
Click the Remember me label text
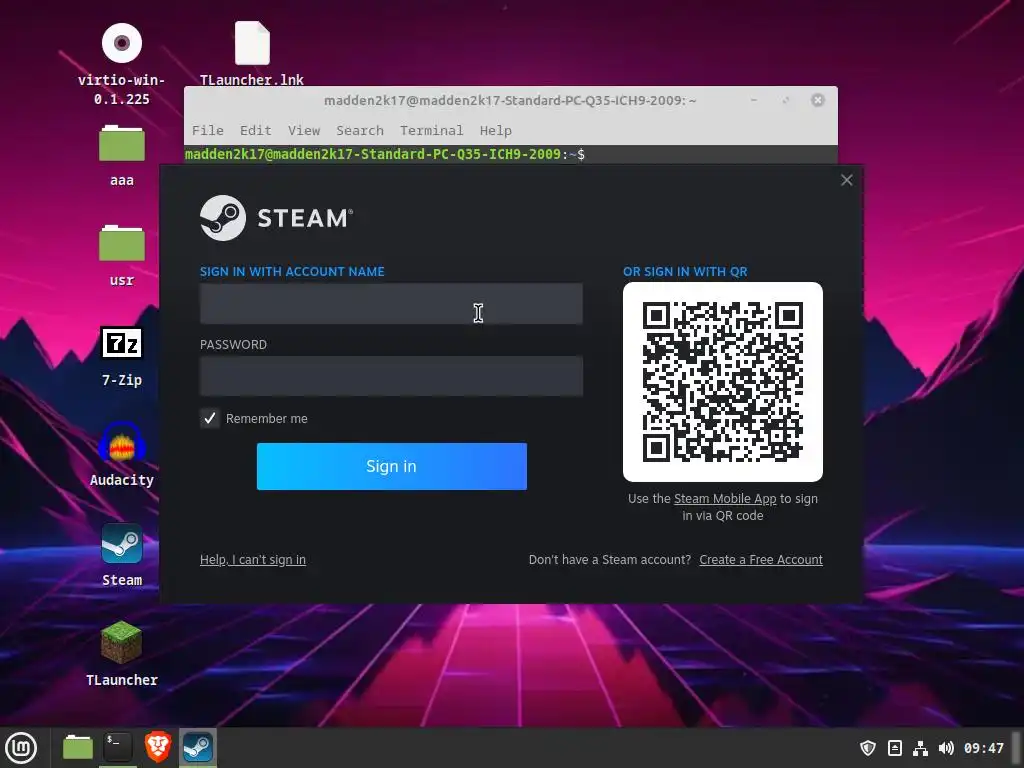(x=266, y=419)
